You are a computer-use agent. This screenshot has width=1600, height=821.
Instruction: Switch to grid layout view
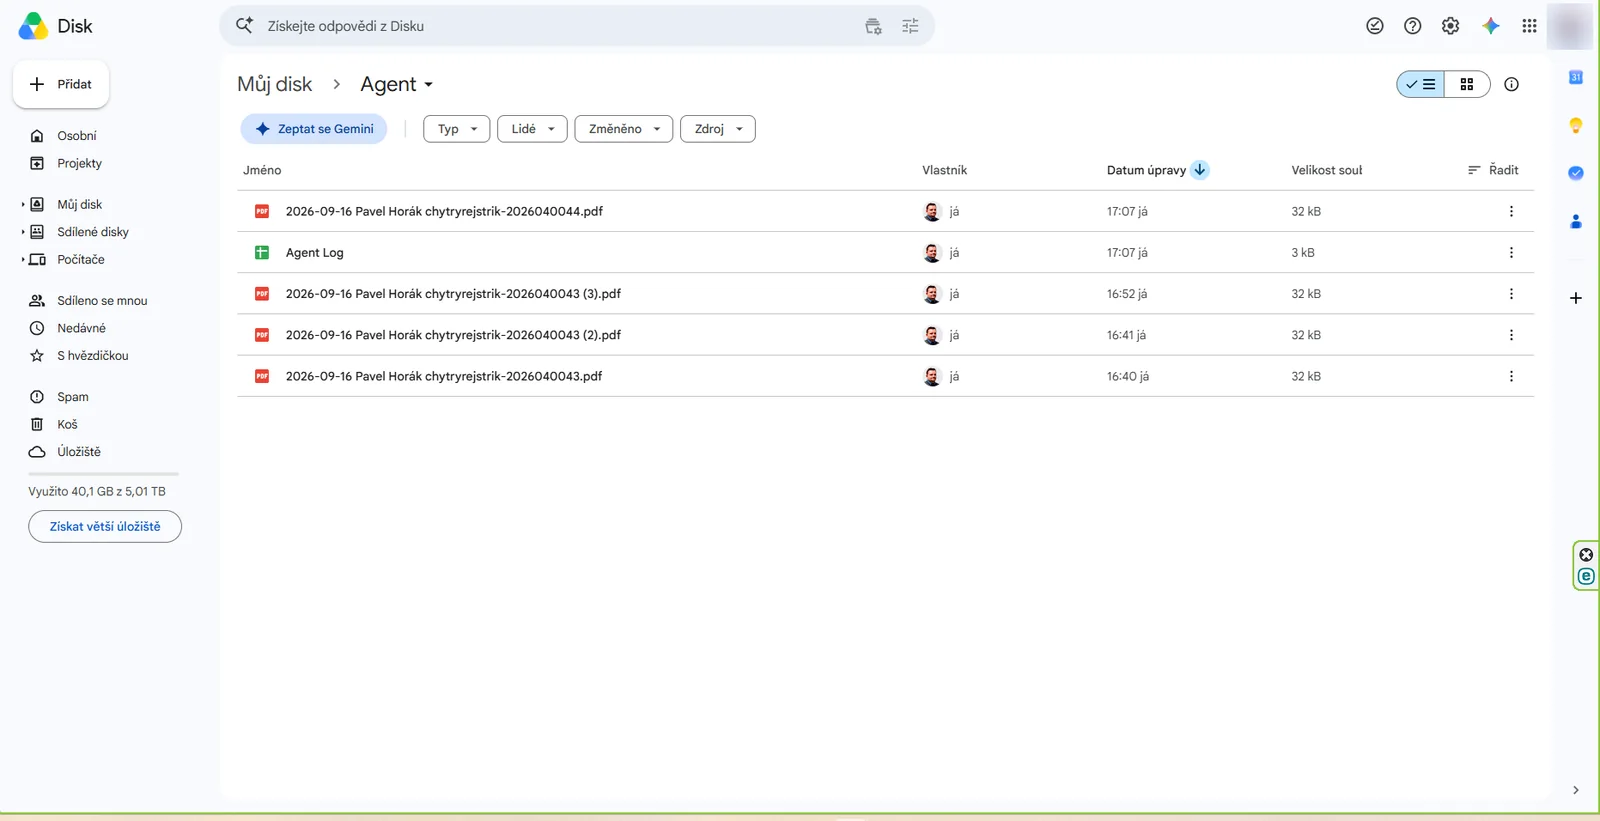[1467, 84]
